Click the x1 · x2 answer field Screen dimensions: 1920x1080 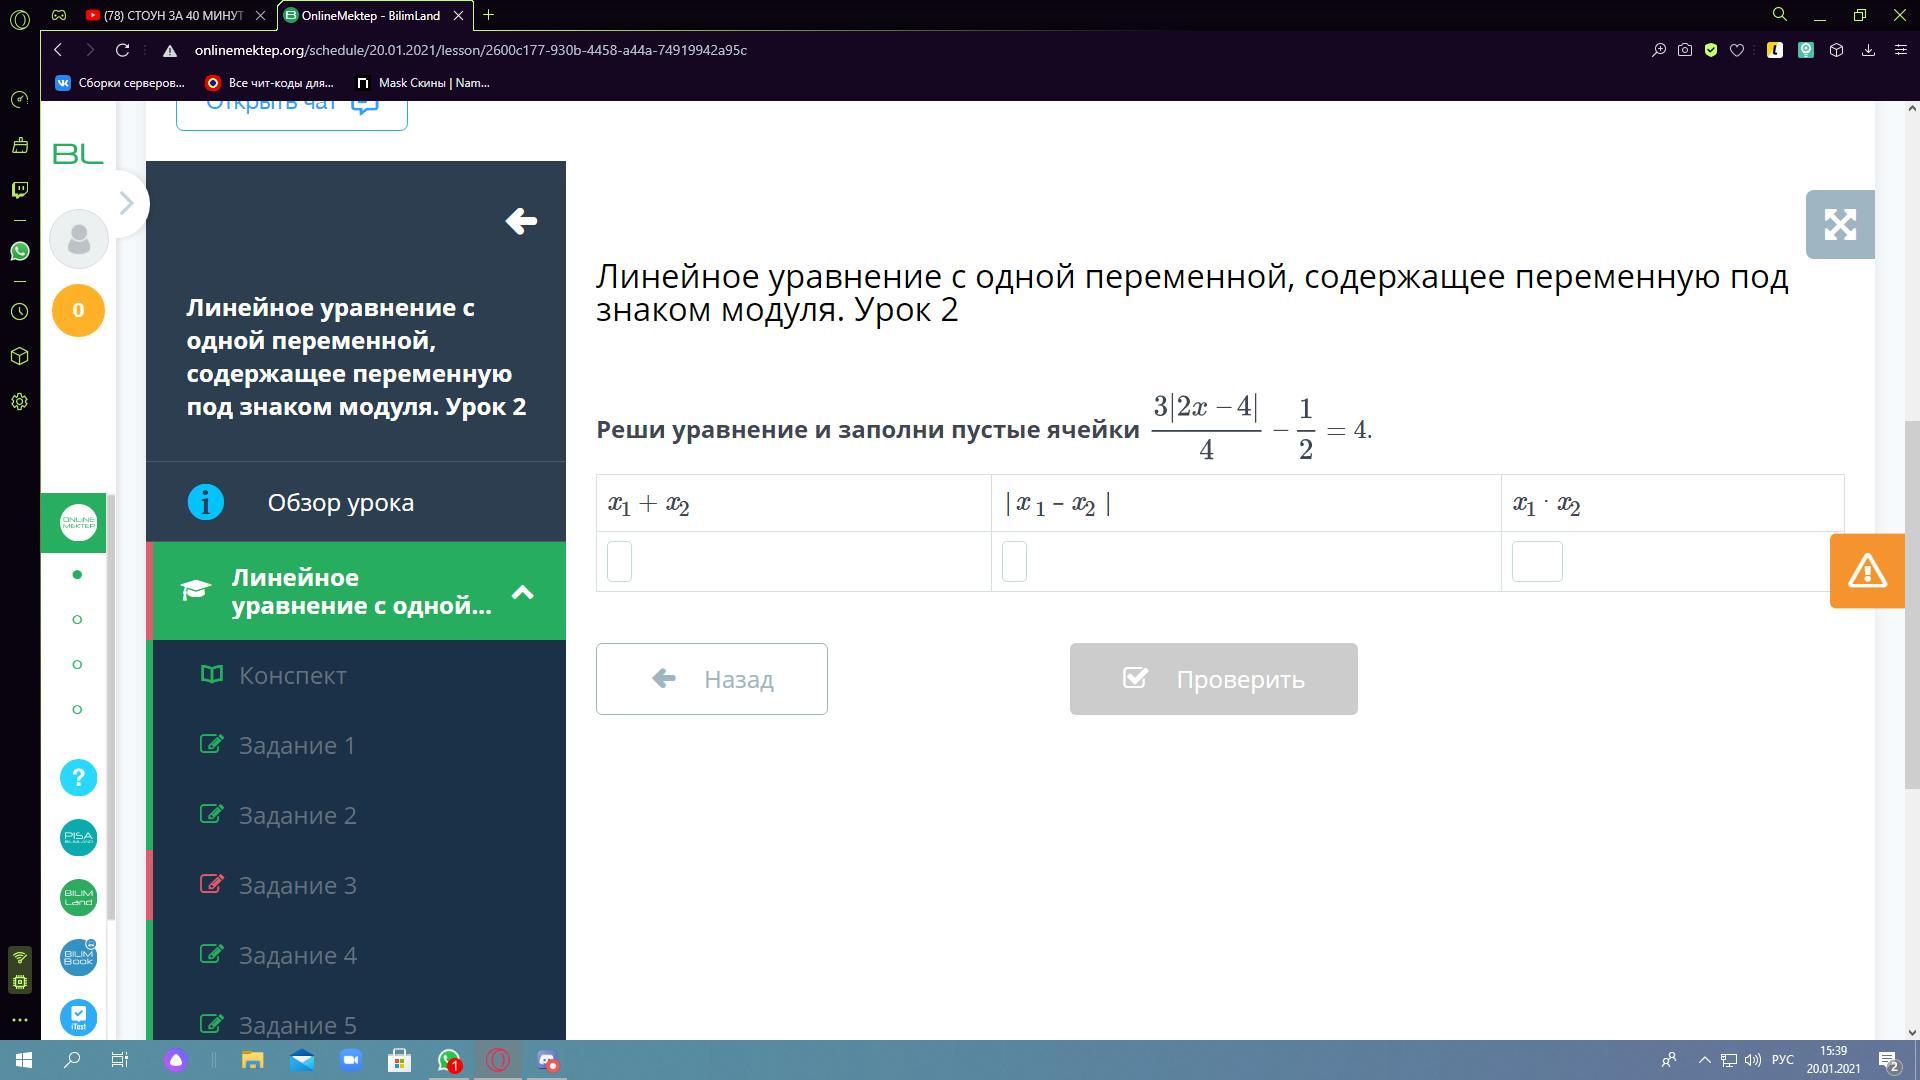(x=1536, y=561)
